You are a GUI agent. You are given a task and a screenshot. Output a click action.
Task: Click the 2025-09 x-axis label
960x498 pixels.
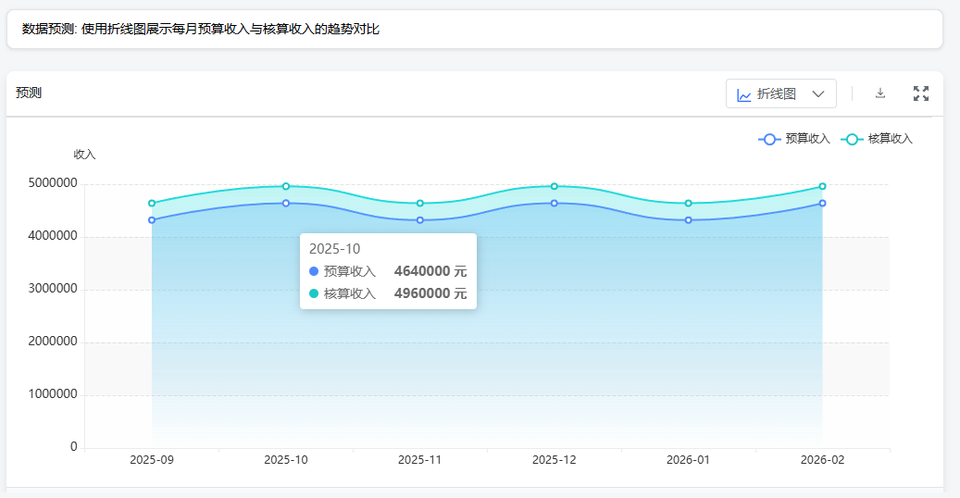(152, 460)
